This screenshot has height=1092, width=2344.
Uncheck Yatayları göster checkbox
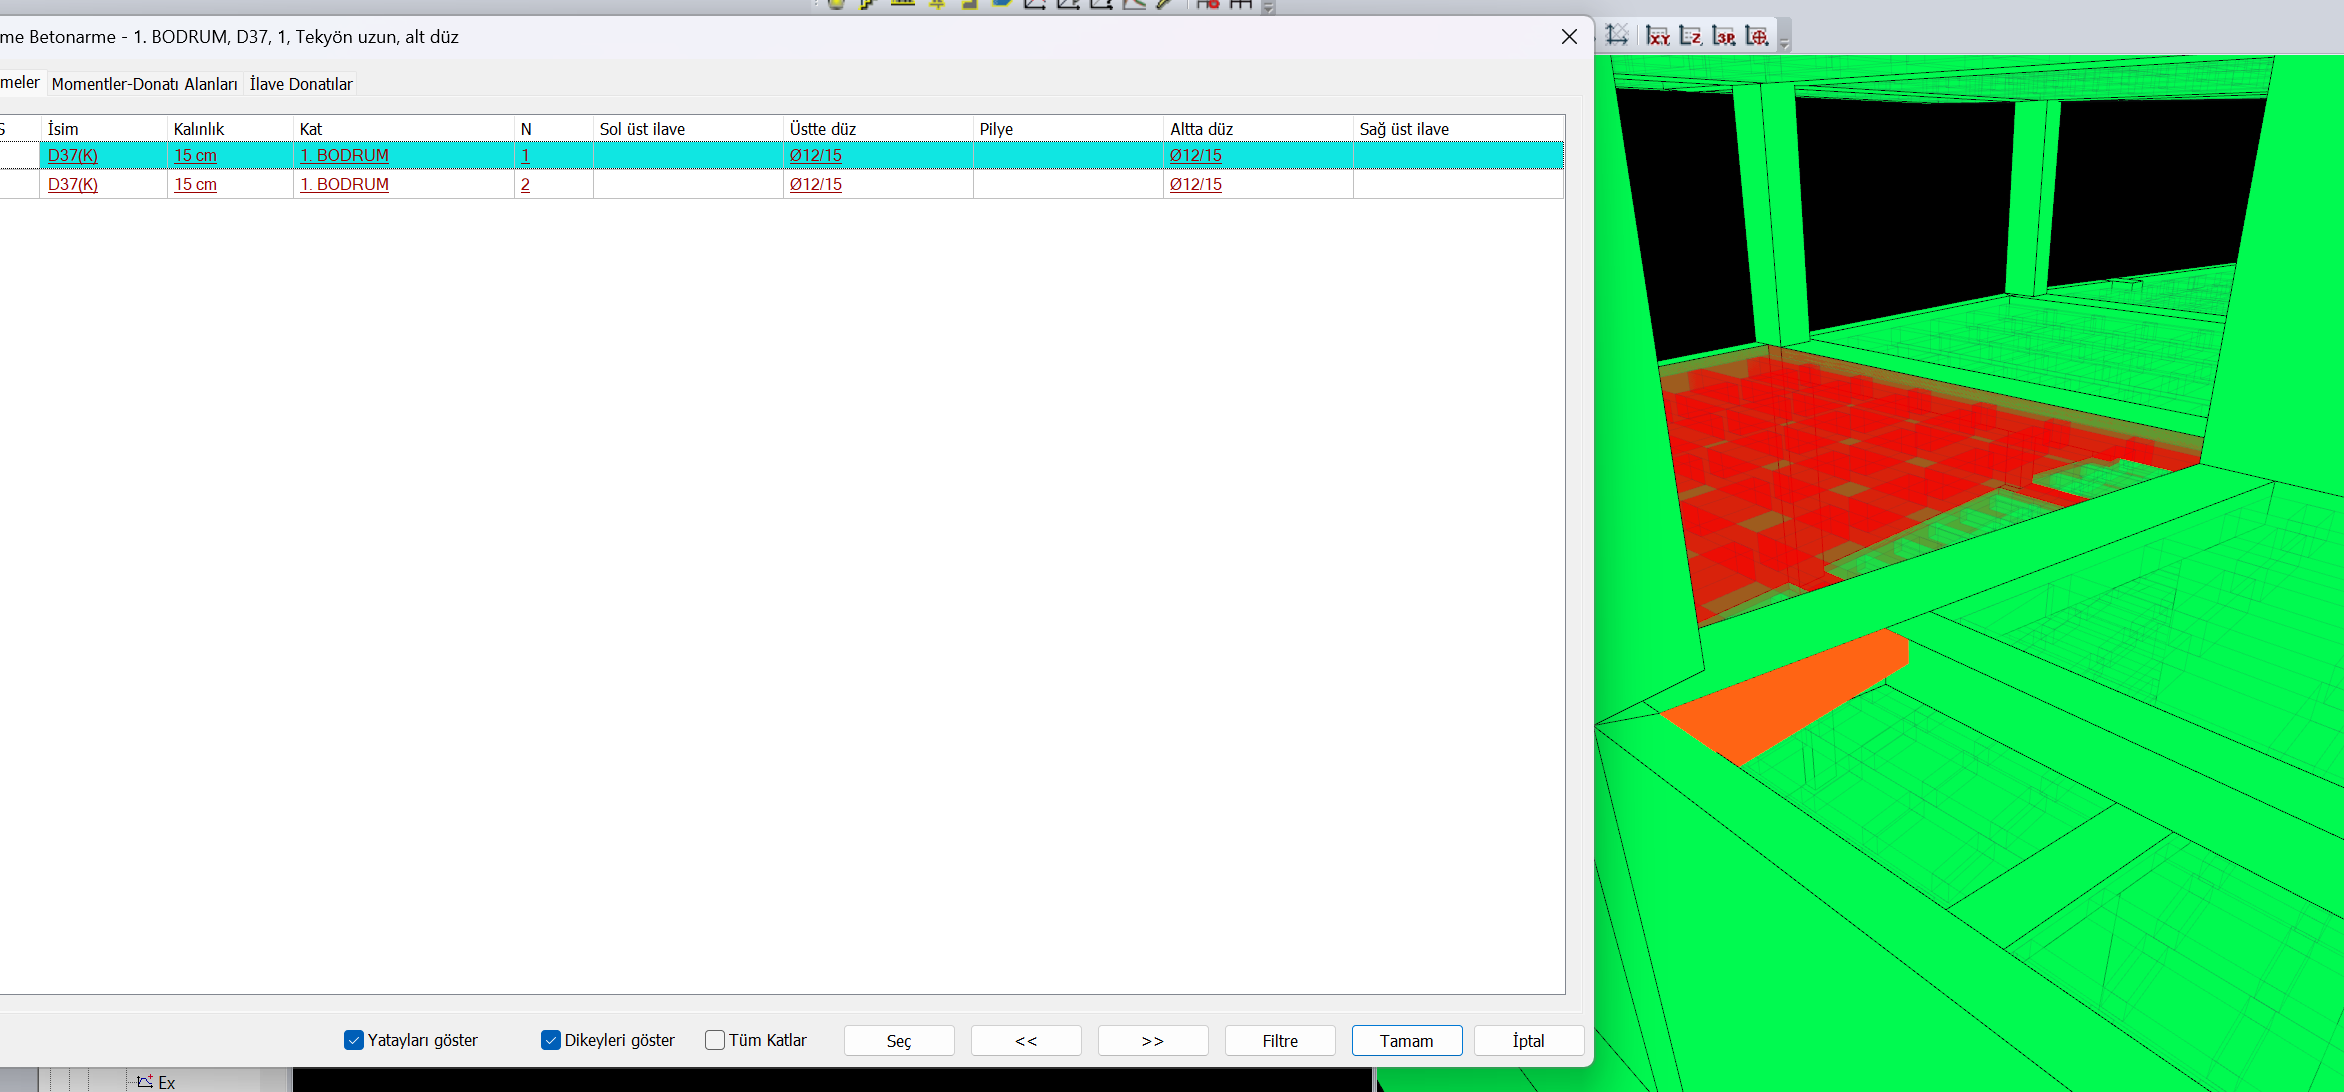click(354, 1040)
